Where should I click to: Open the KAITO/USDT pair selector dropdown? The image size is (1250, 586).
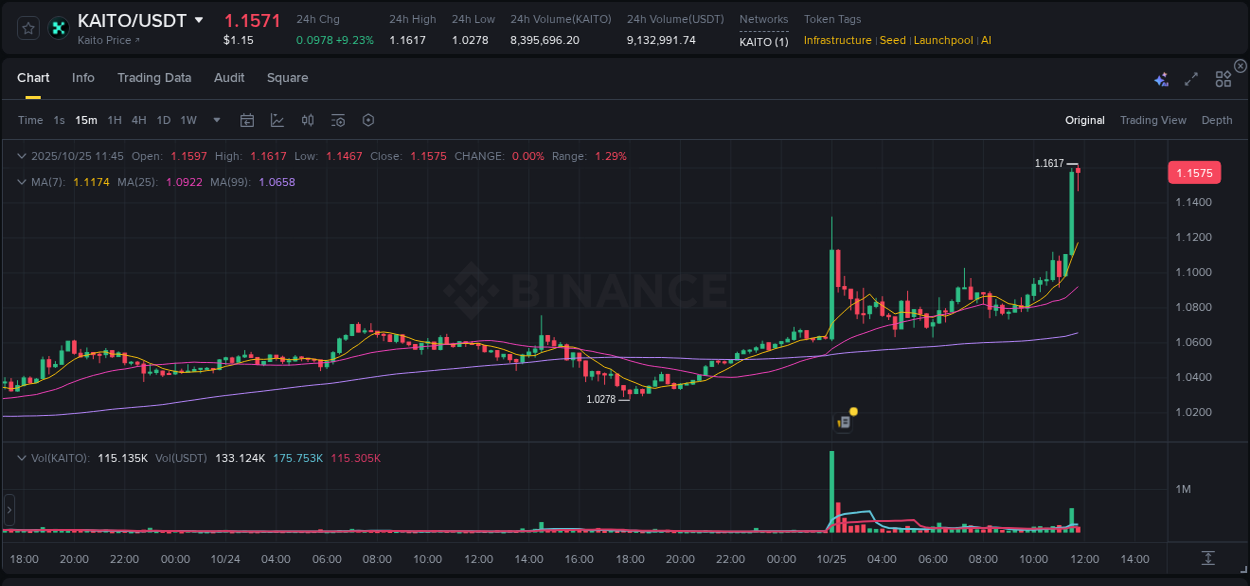point(200,19)
